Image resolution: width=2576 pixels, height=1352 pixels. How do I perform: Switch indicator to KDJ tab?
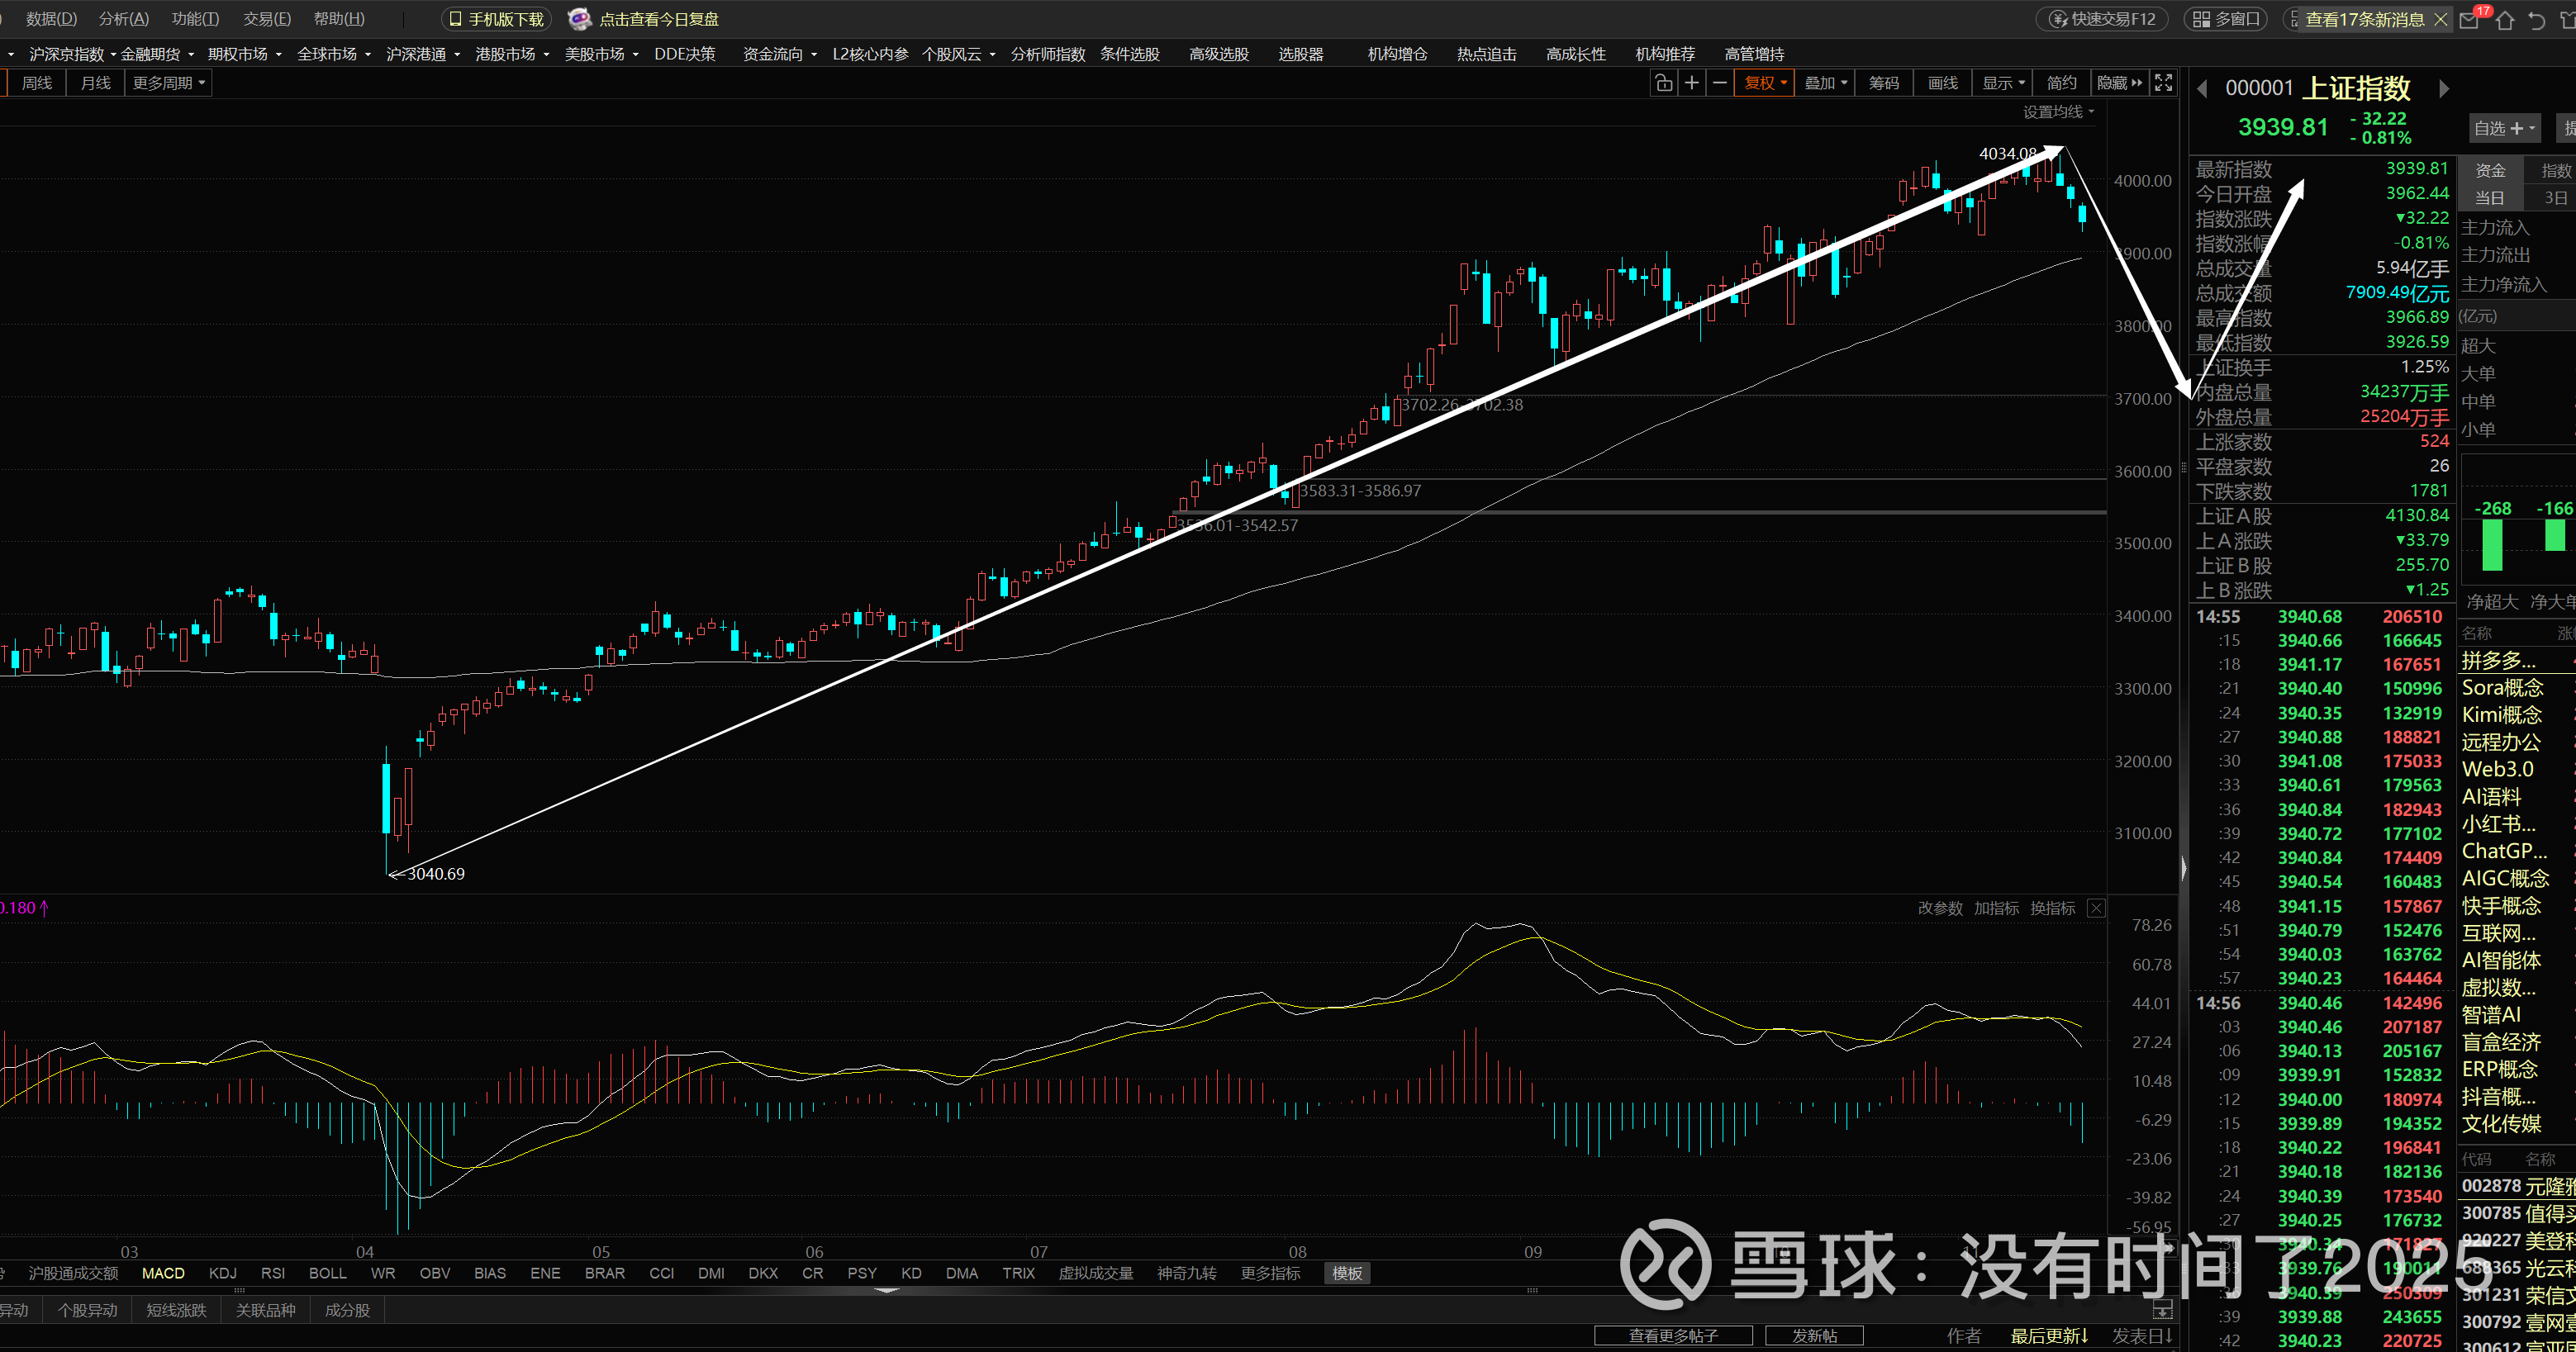pos(222,1273)
